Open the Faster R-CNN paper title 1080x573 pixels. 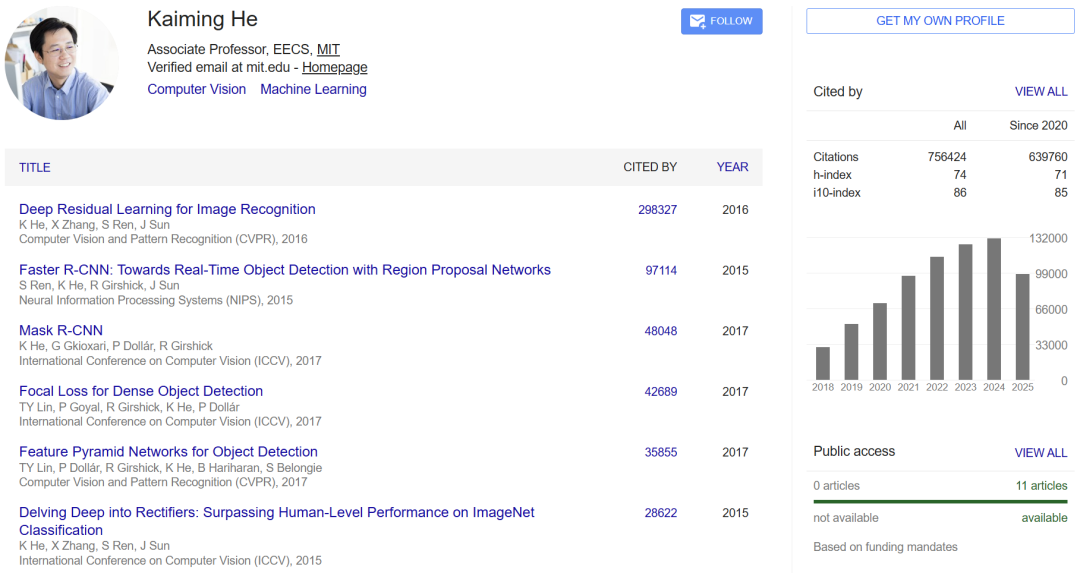(x=285, y=270)
